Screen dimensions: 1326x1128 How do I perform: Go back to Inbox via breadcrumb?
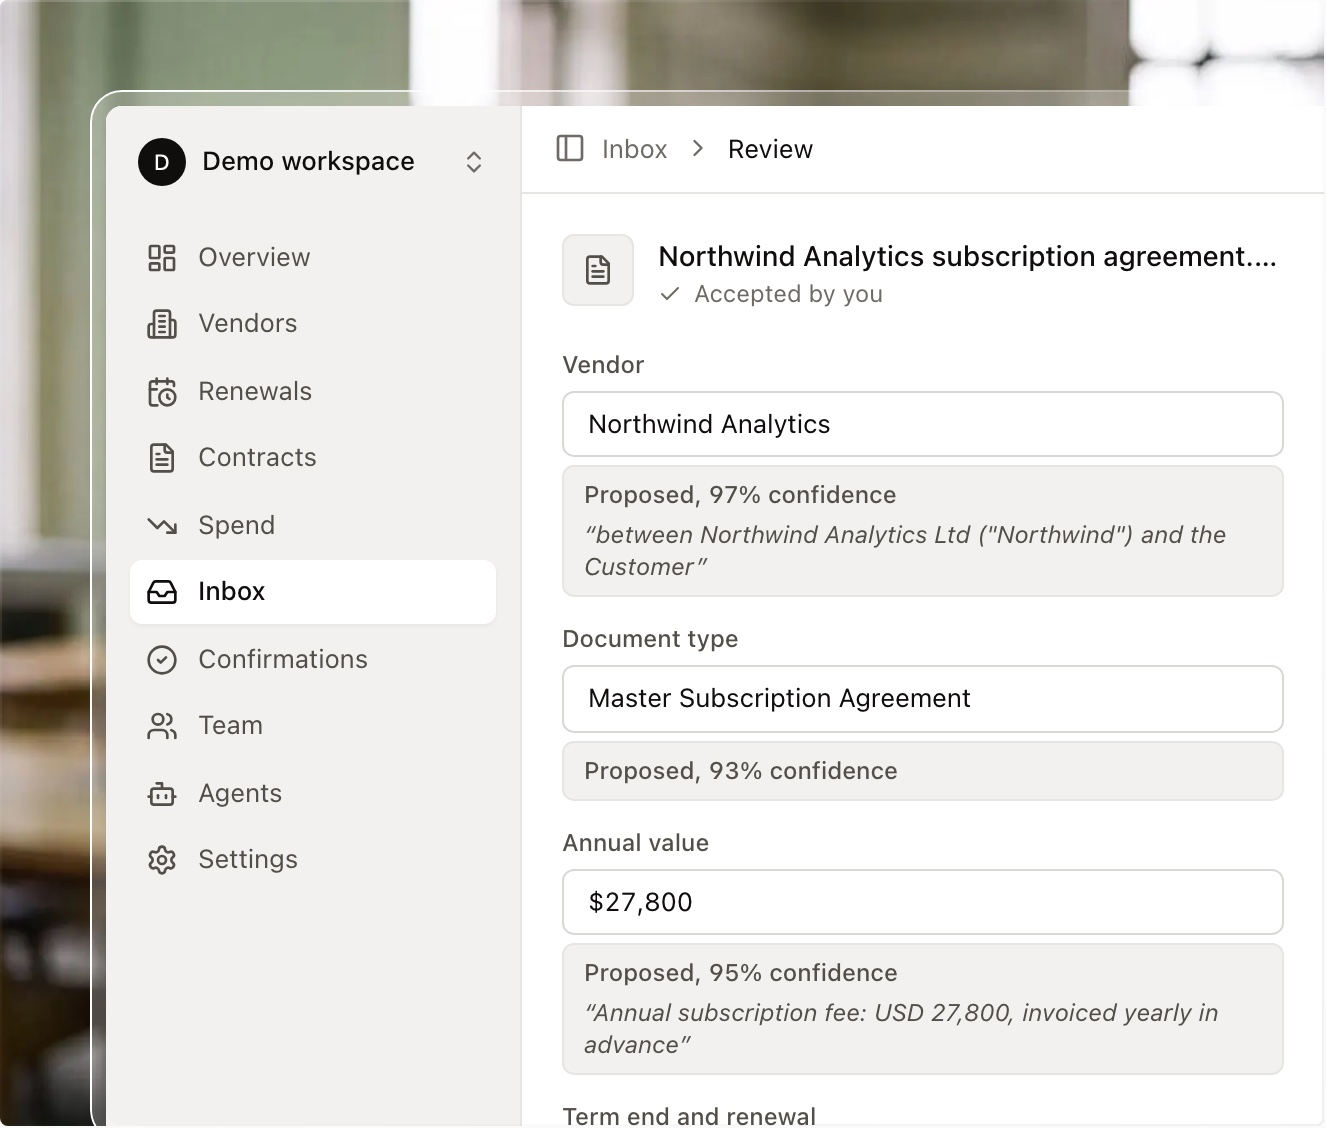pos(634,149)
